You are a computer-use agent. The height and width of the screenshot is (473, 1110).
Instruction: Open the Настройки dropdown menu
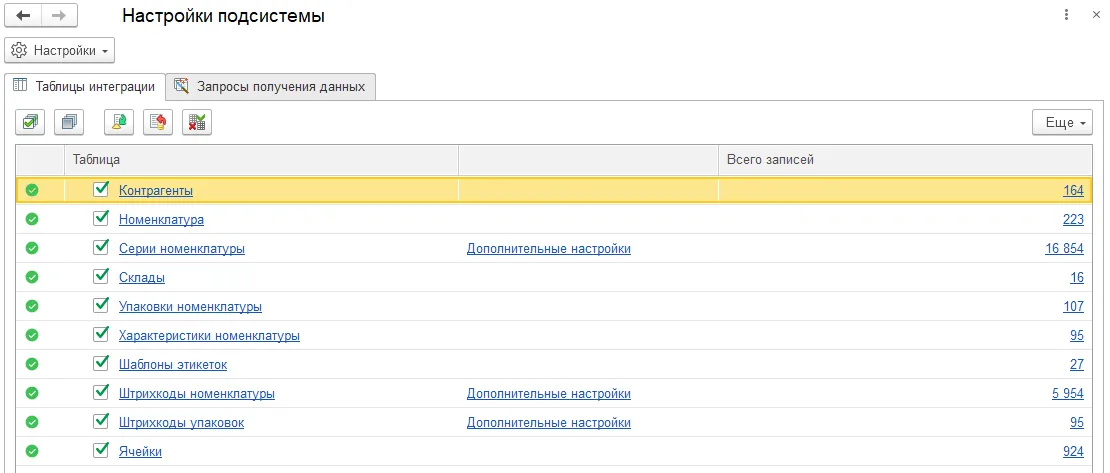60,50
